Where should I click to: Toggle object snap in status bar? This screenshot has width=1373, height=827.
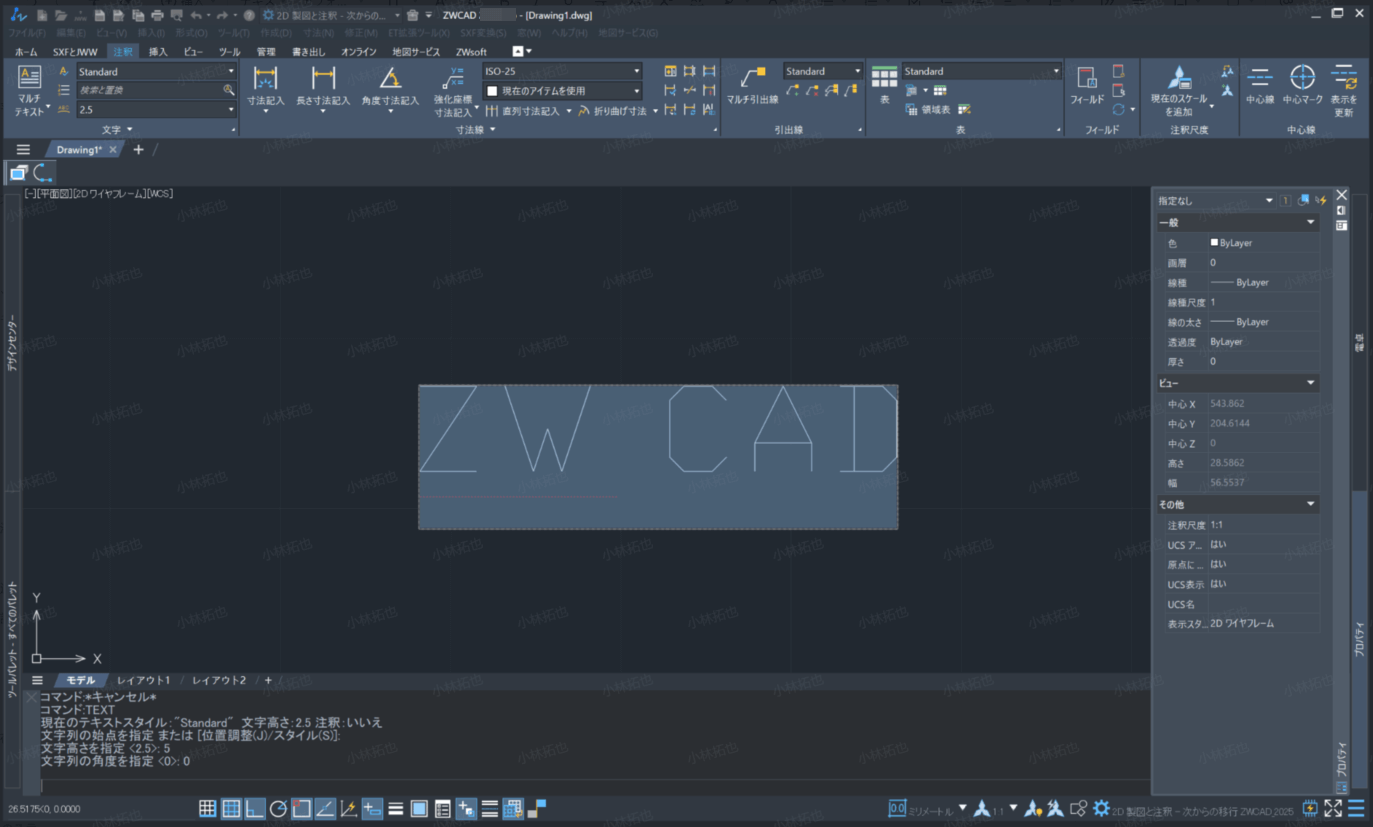pyautogui.click(x=301, y=808)
